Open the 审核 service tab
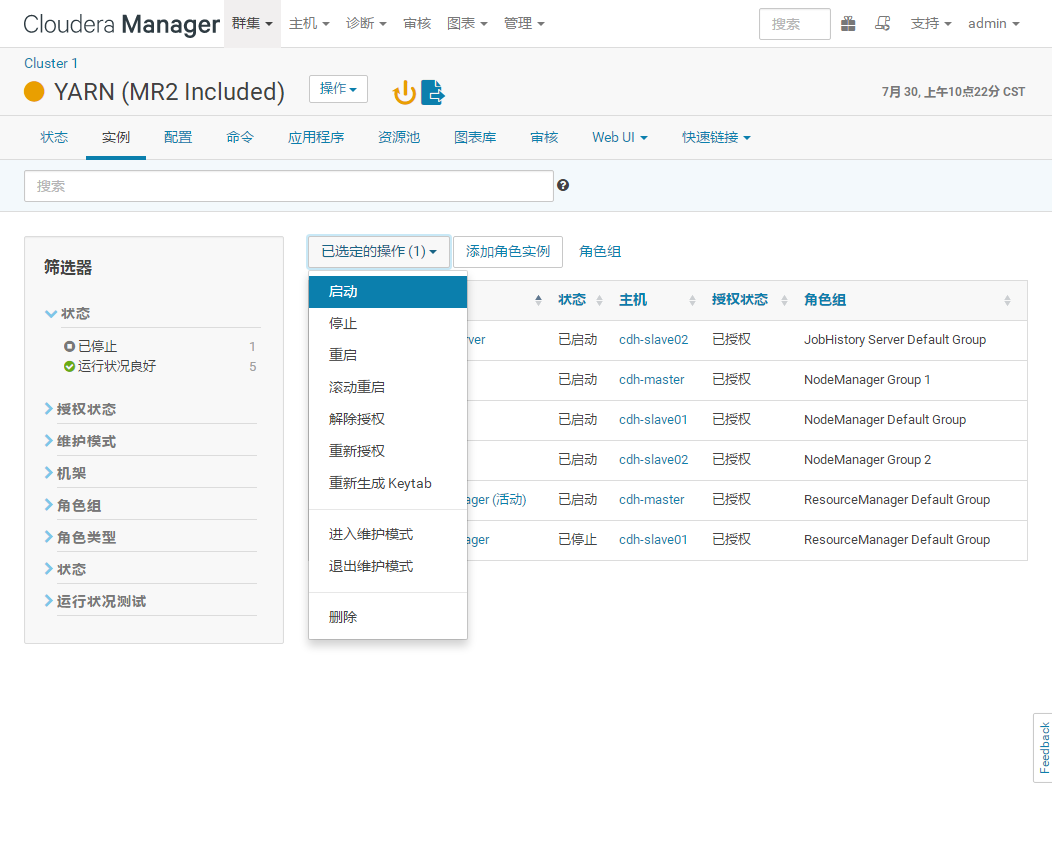Image resolution: width=1052 pixels, height=860 pixels. click(544, 137)
